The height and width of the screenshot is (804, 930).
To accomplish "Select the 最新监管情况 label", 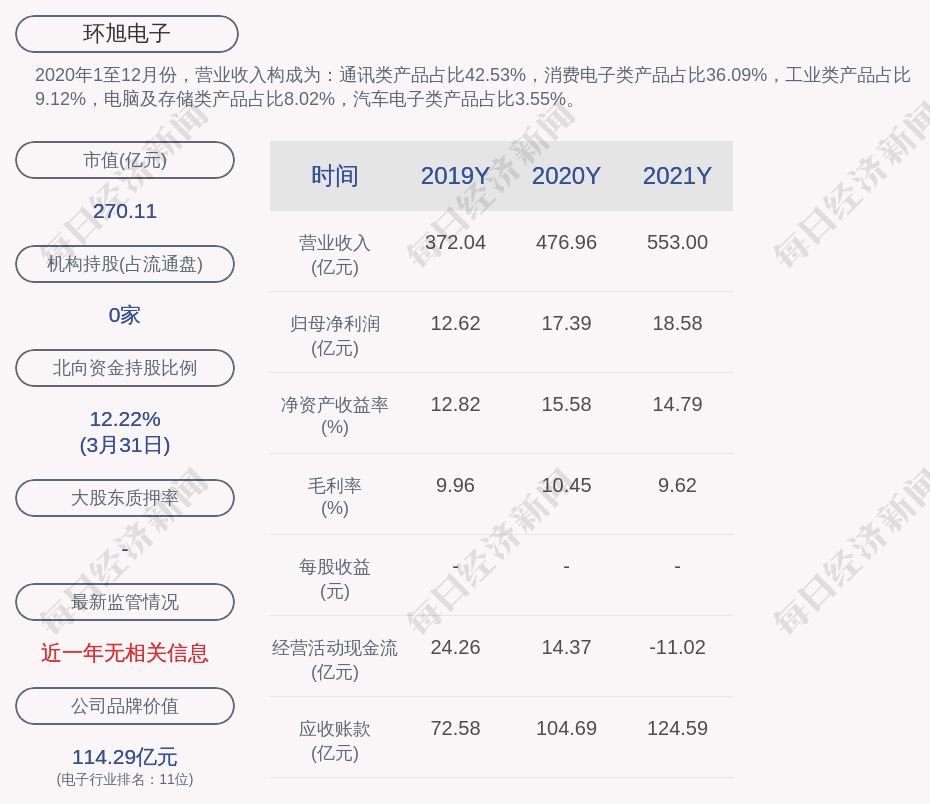I will [x=125, y=602].
